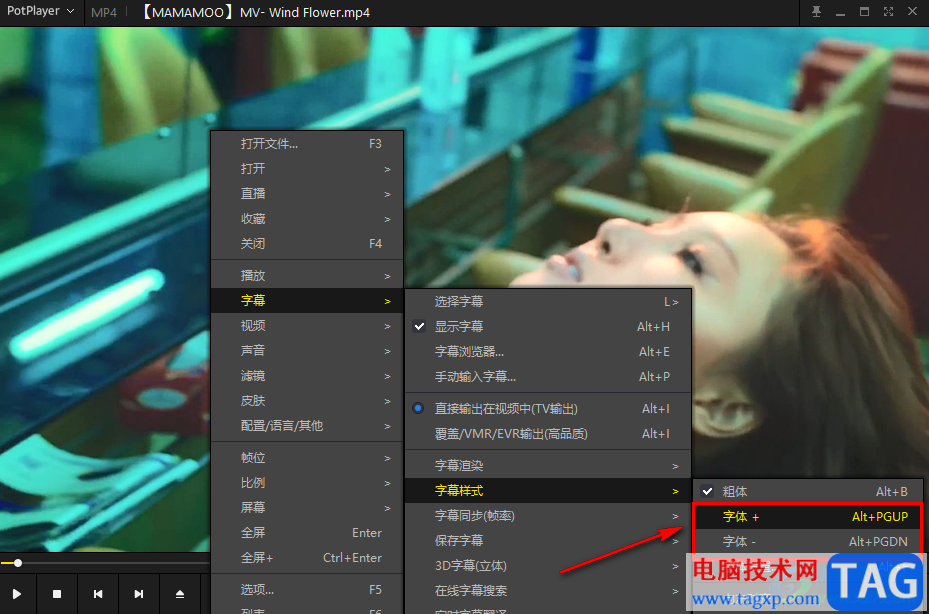Open the 比例 submenu
The width and height of the screenshot is (929, 614).
(x=307, y=482)
